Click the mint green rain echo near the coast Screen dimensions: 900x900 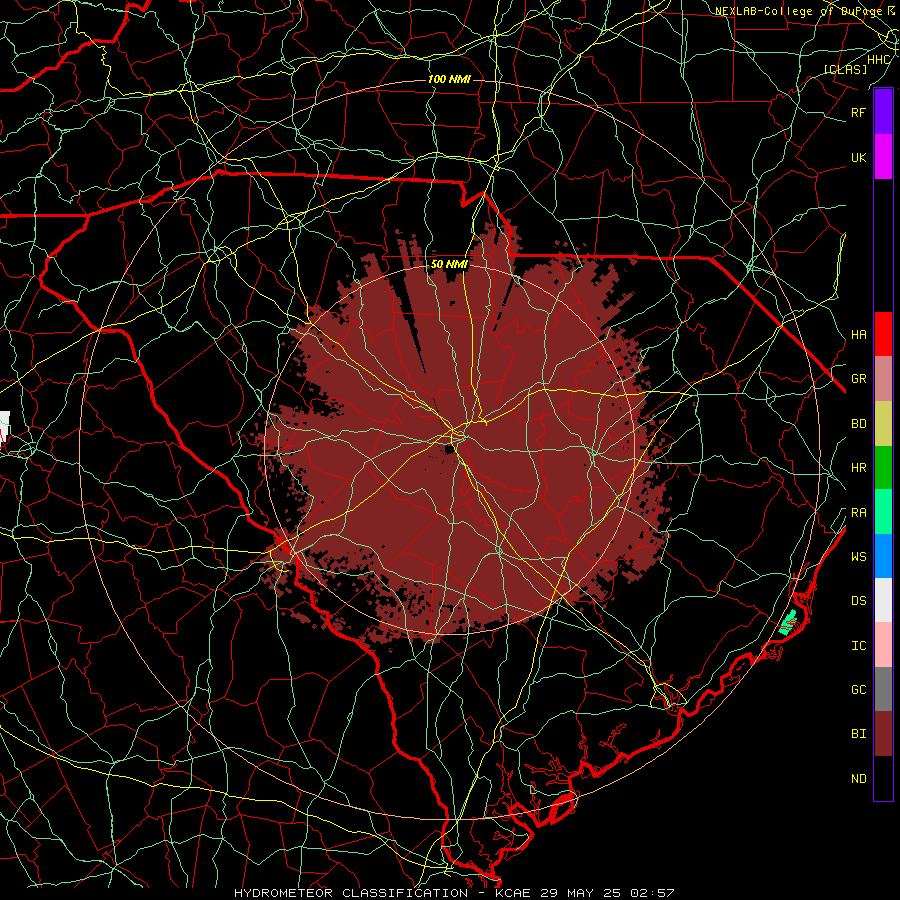click(x=788, y=623)
